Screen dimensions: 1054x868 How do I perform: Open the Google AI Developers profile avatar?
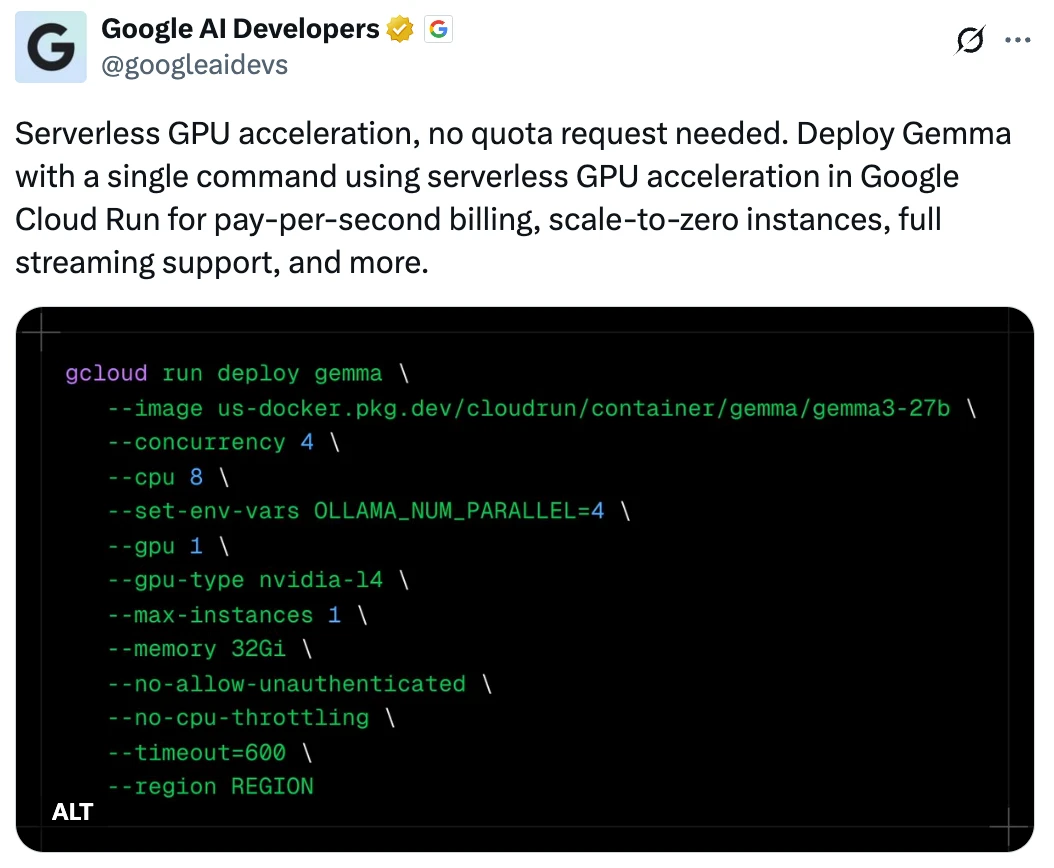pos(51,47)
